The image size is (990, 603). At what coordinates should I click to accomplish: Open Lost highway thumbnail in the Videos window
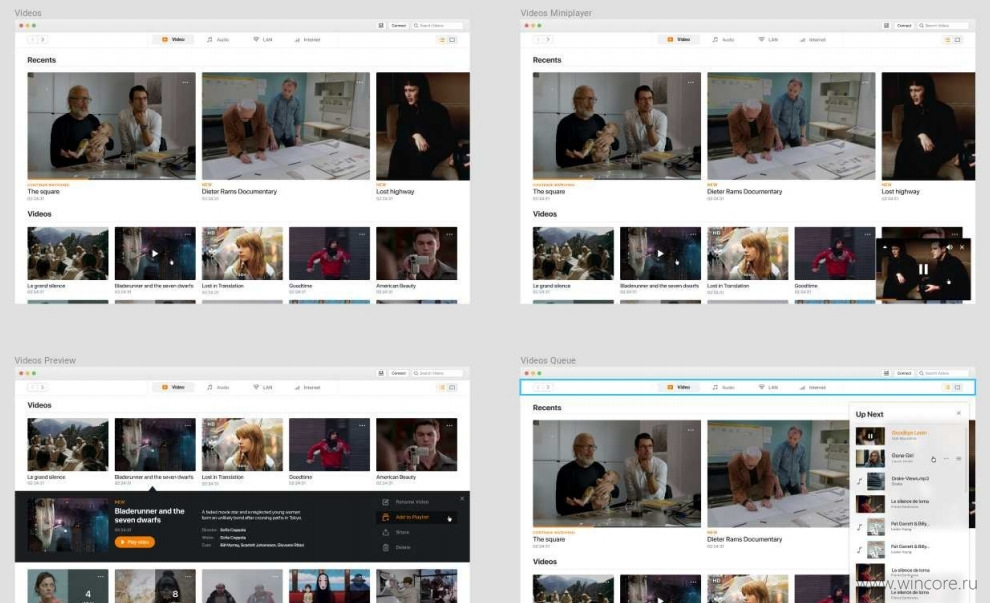tap(423, 126)
